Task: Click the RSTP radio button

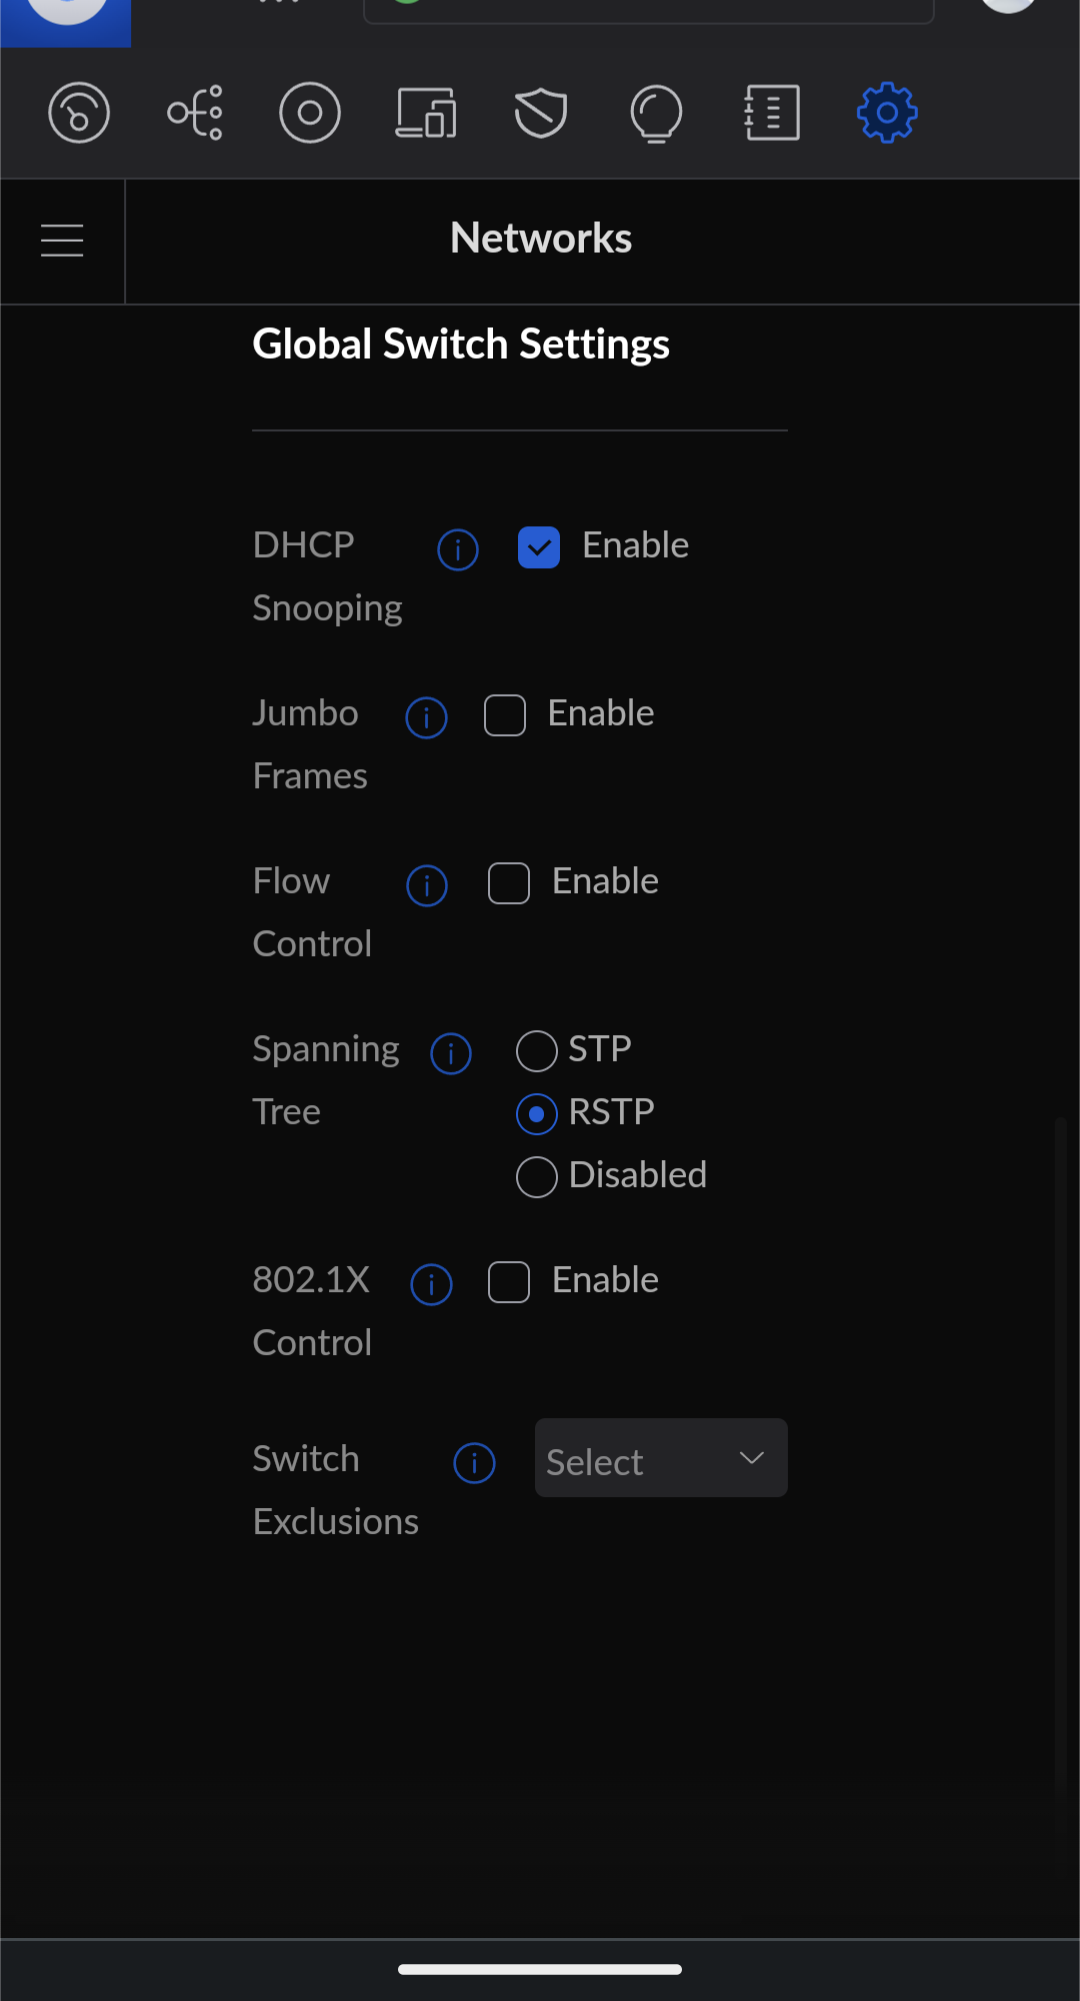Action: point(537,1114)
